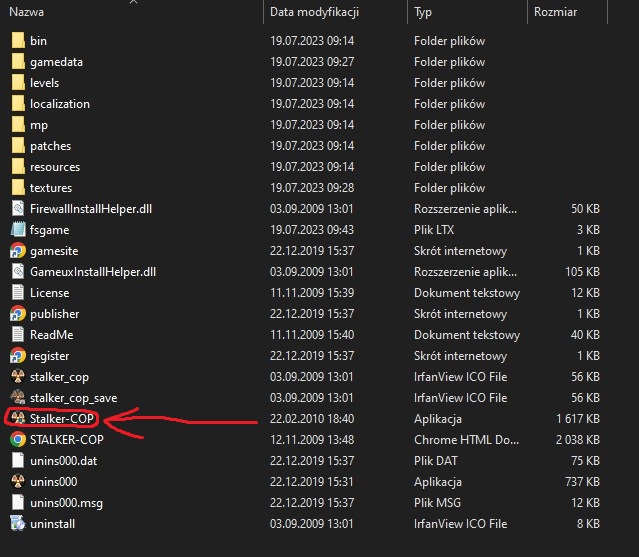Select the file name uninstall
Viewport: 639px width, 557px height.
[52, 524]
